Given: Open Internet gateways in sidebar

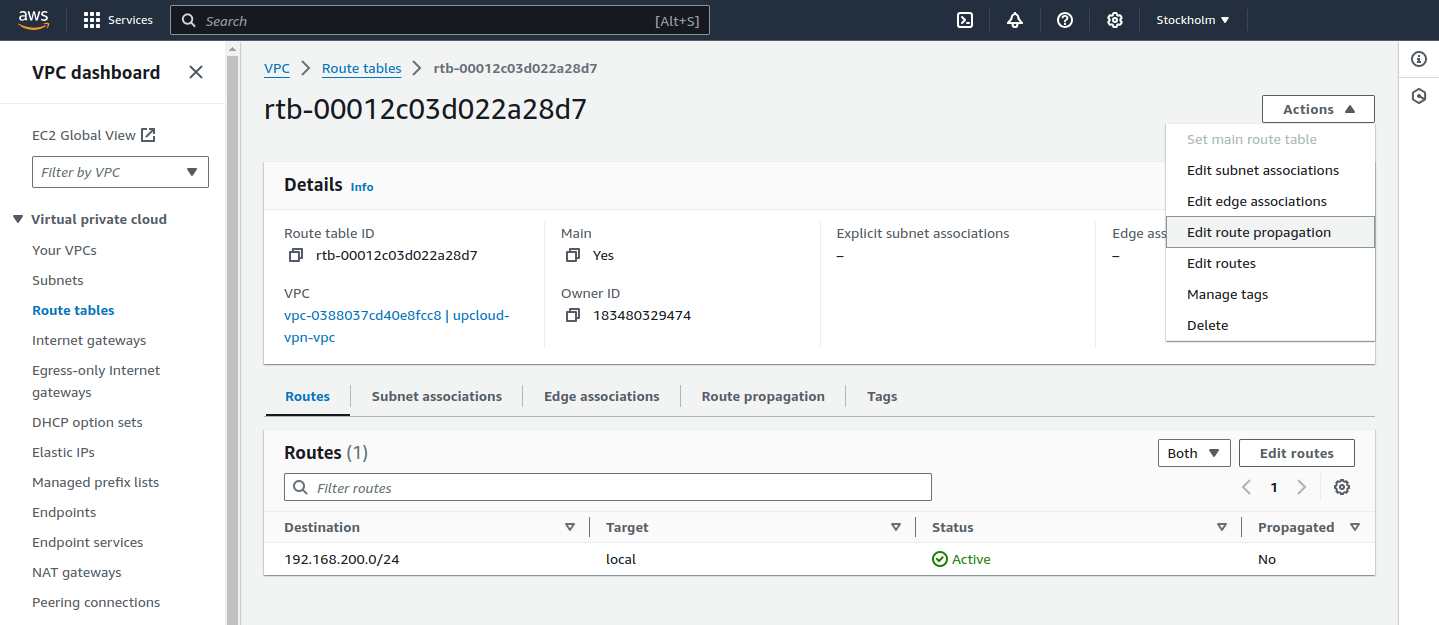Looking at the screenshot, I should [89, 340].
